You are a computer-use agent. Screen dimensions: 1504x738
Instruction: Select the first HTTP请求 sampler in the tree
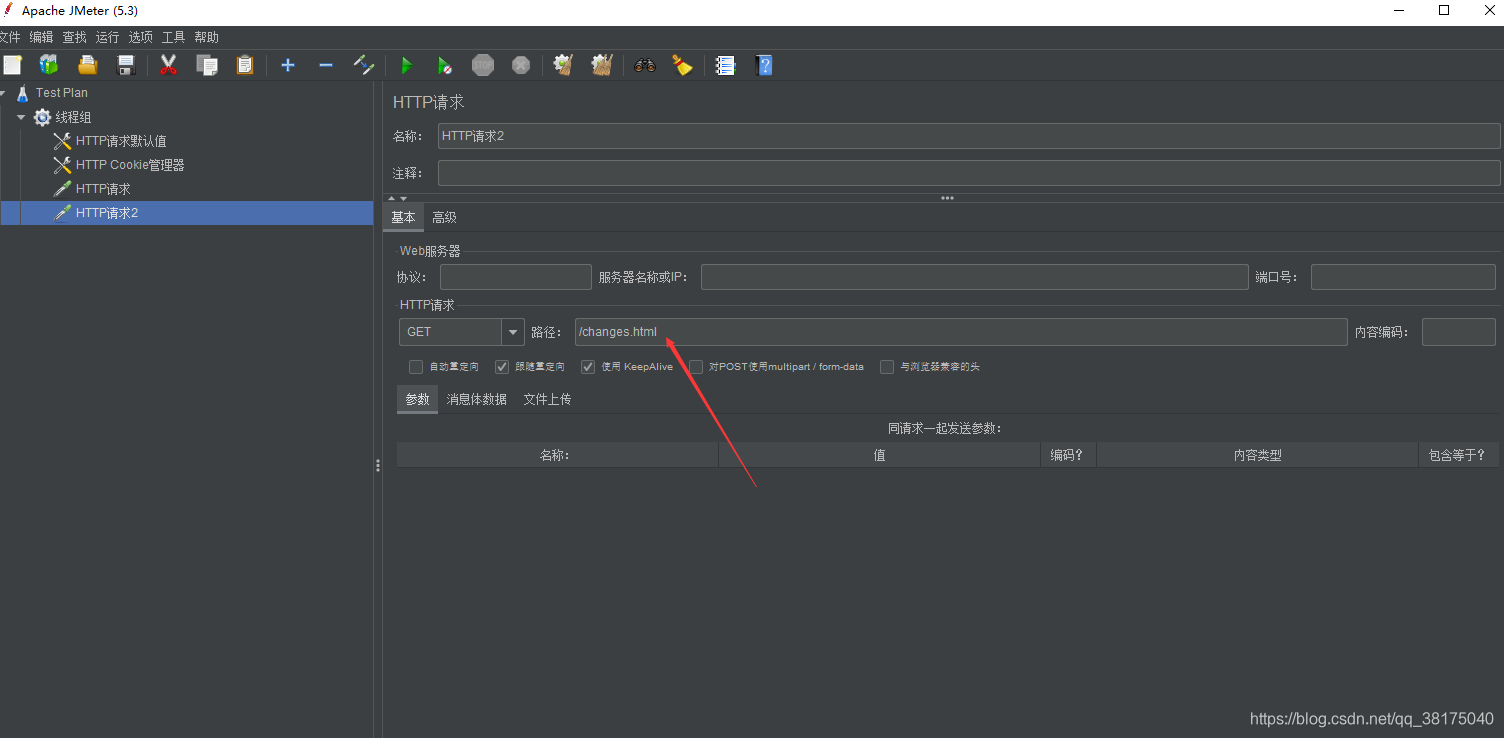pos(103,189)
